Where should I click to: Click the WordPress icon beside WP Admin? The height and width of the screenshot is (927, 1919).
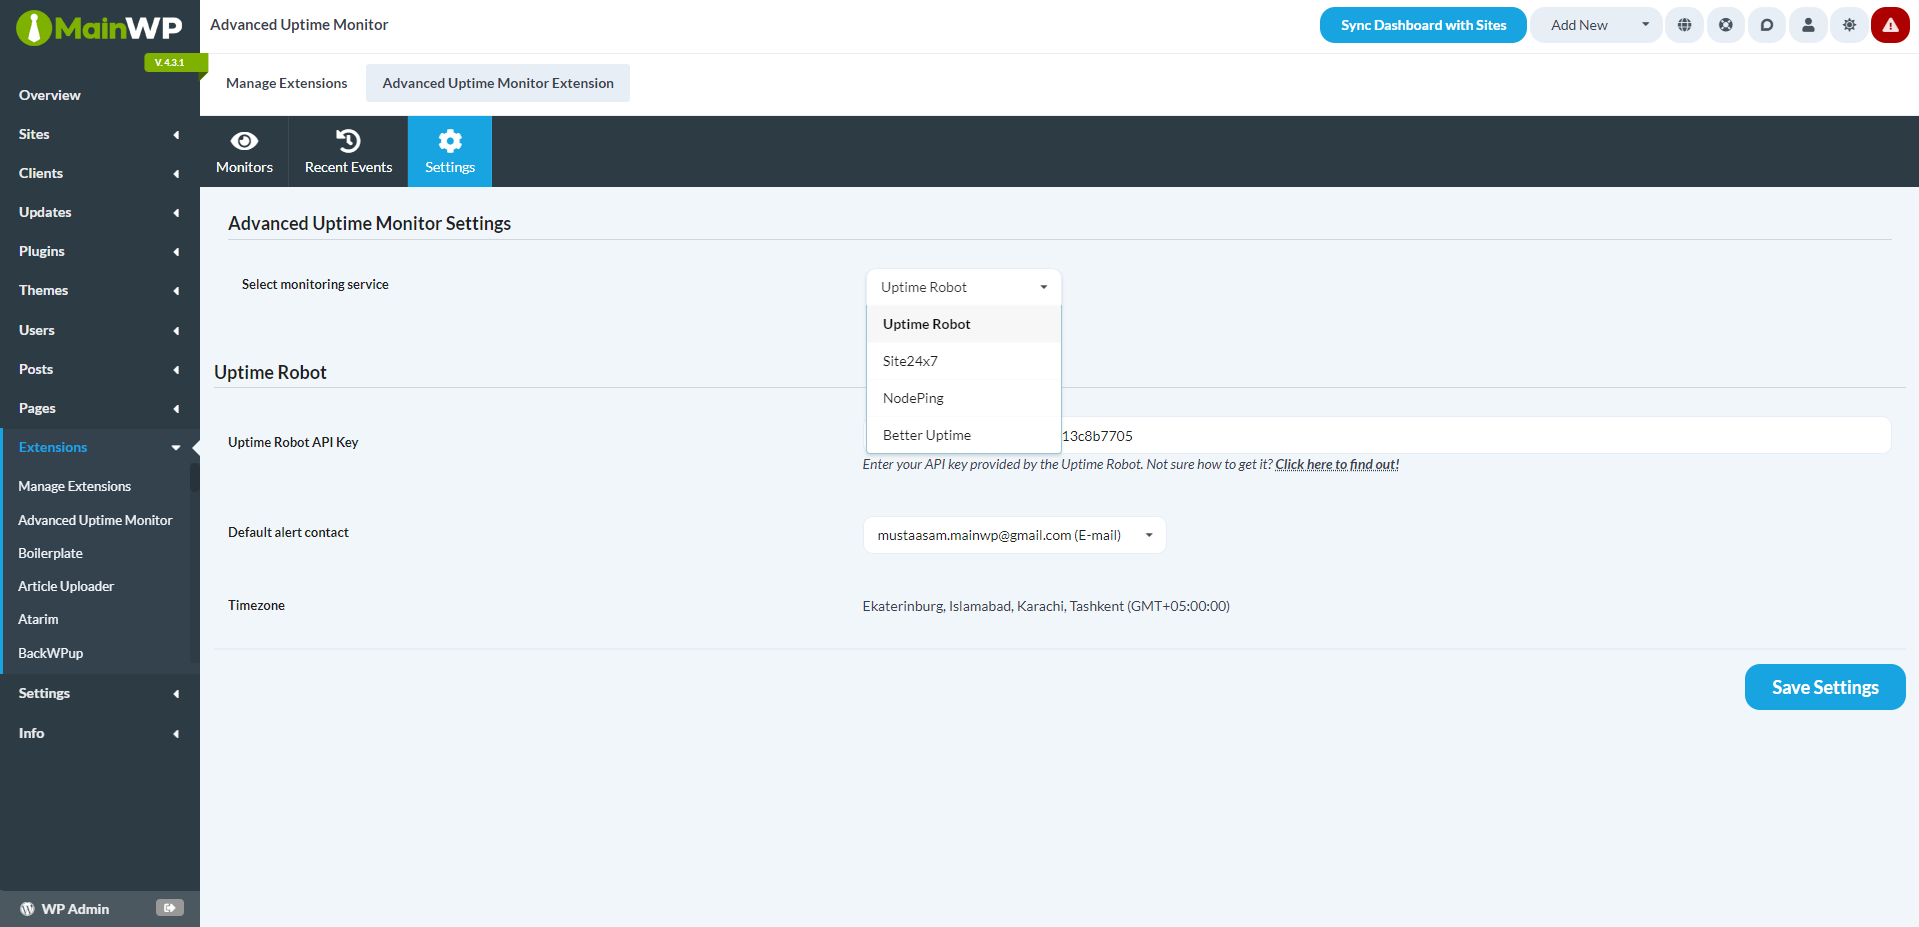[x=27, y=909]
